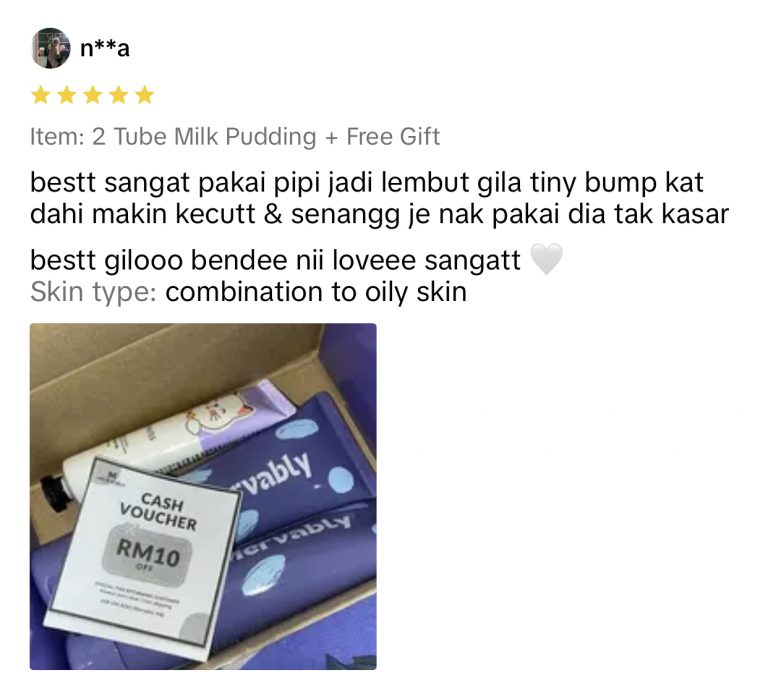Open the review product photo

(203, 496)
